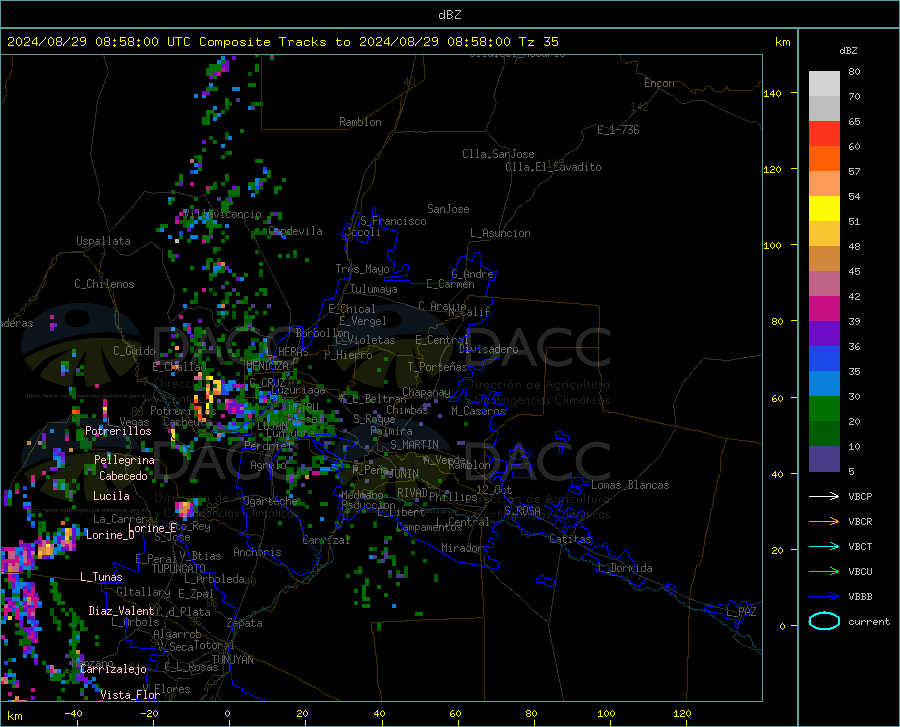Pick the bright green 20-30 dBZ color band
900x727 pixels.
(824, 409)
